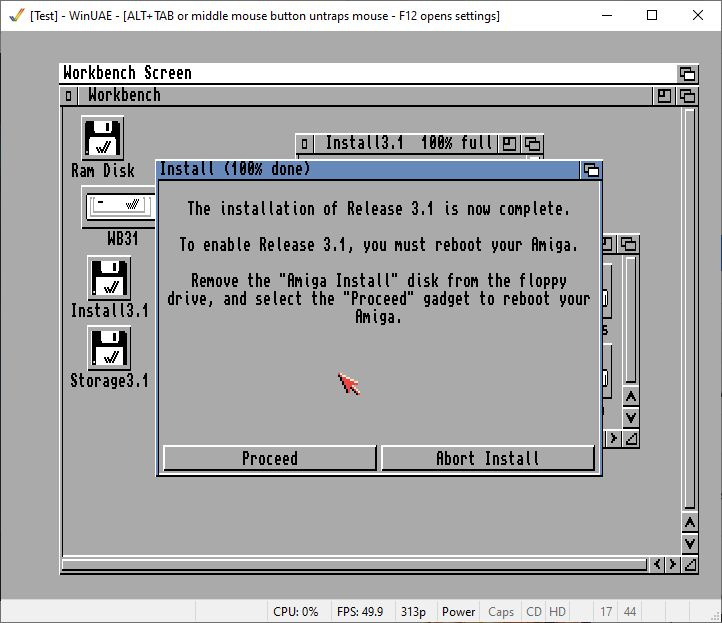
Task: Click the Install3.1 window zoom gadget
Action: (509, 144)
